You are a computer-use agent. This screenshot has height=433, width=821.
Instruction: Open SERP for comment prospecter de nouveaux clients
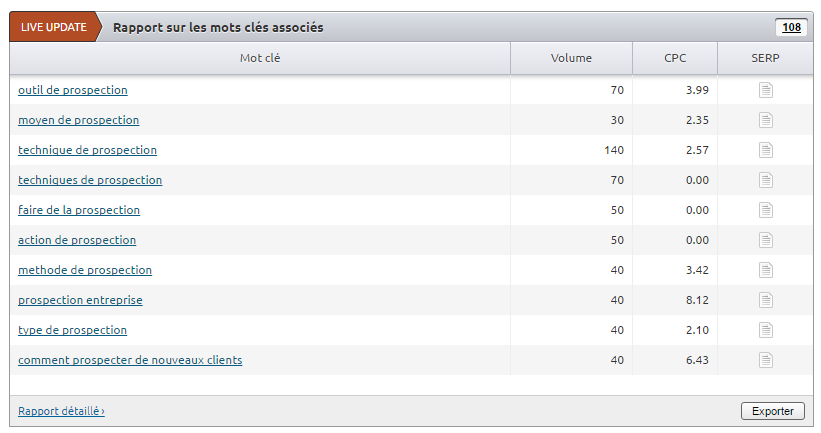tap(766, 360)
